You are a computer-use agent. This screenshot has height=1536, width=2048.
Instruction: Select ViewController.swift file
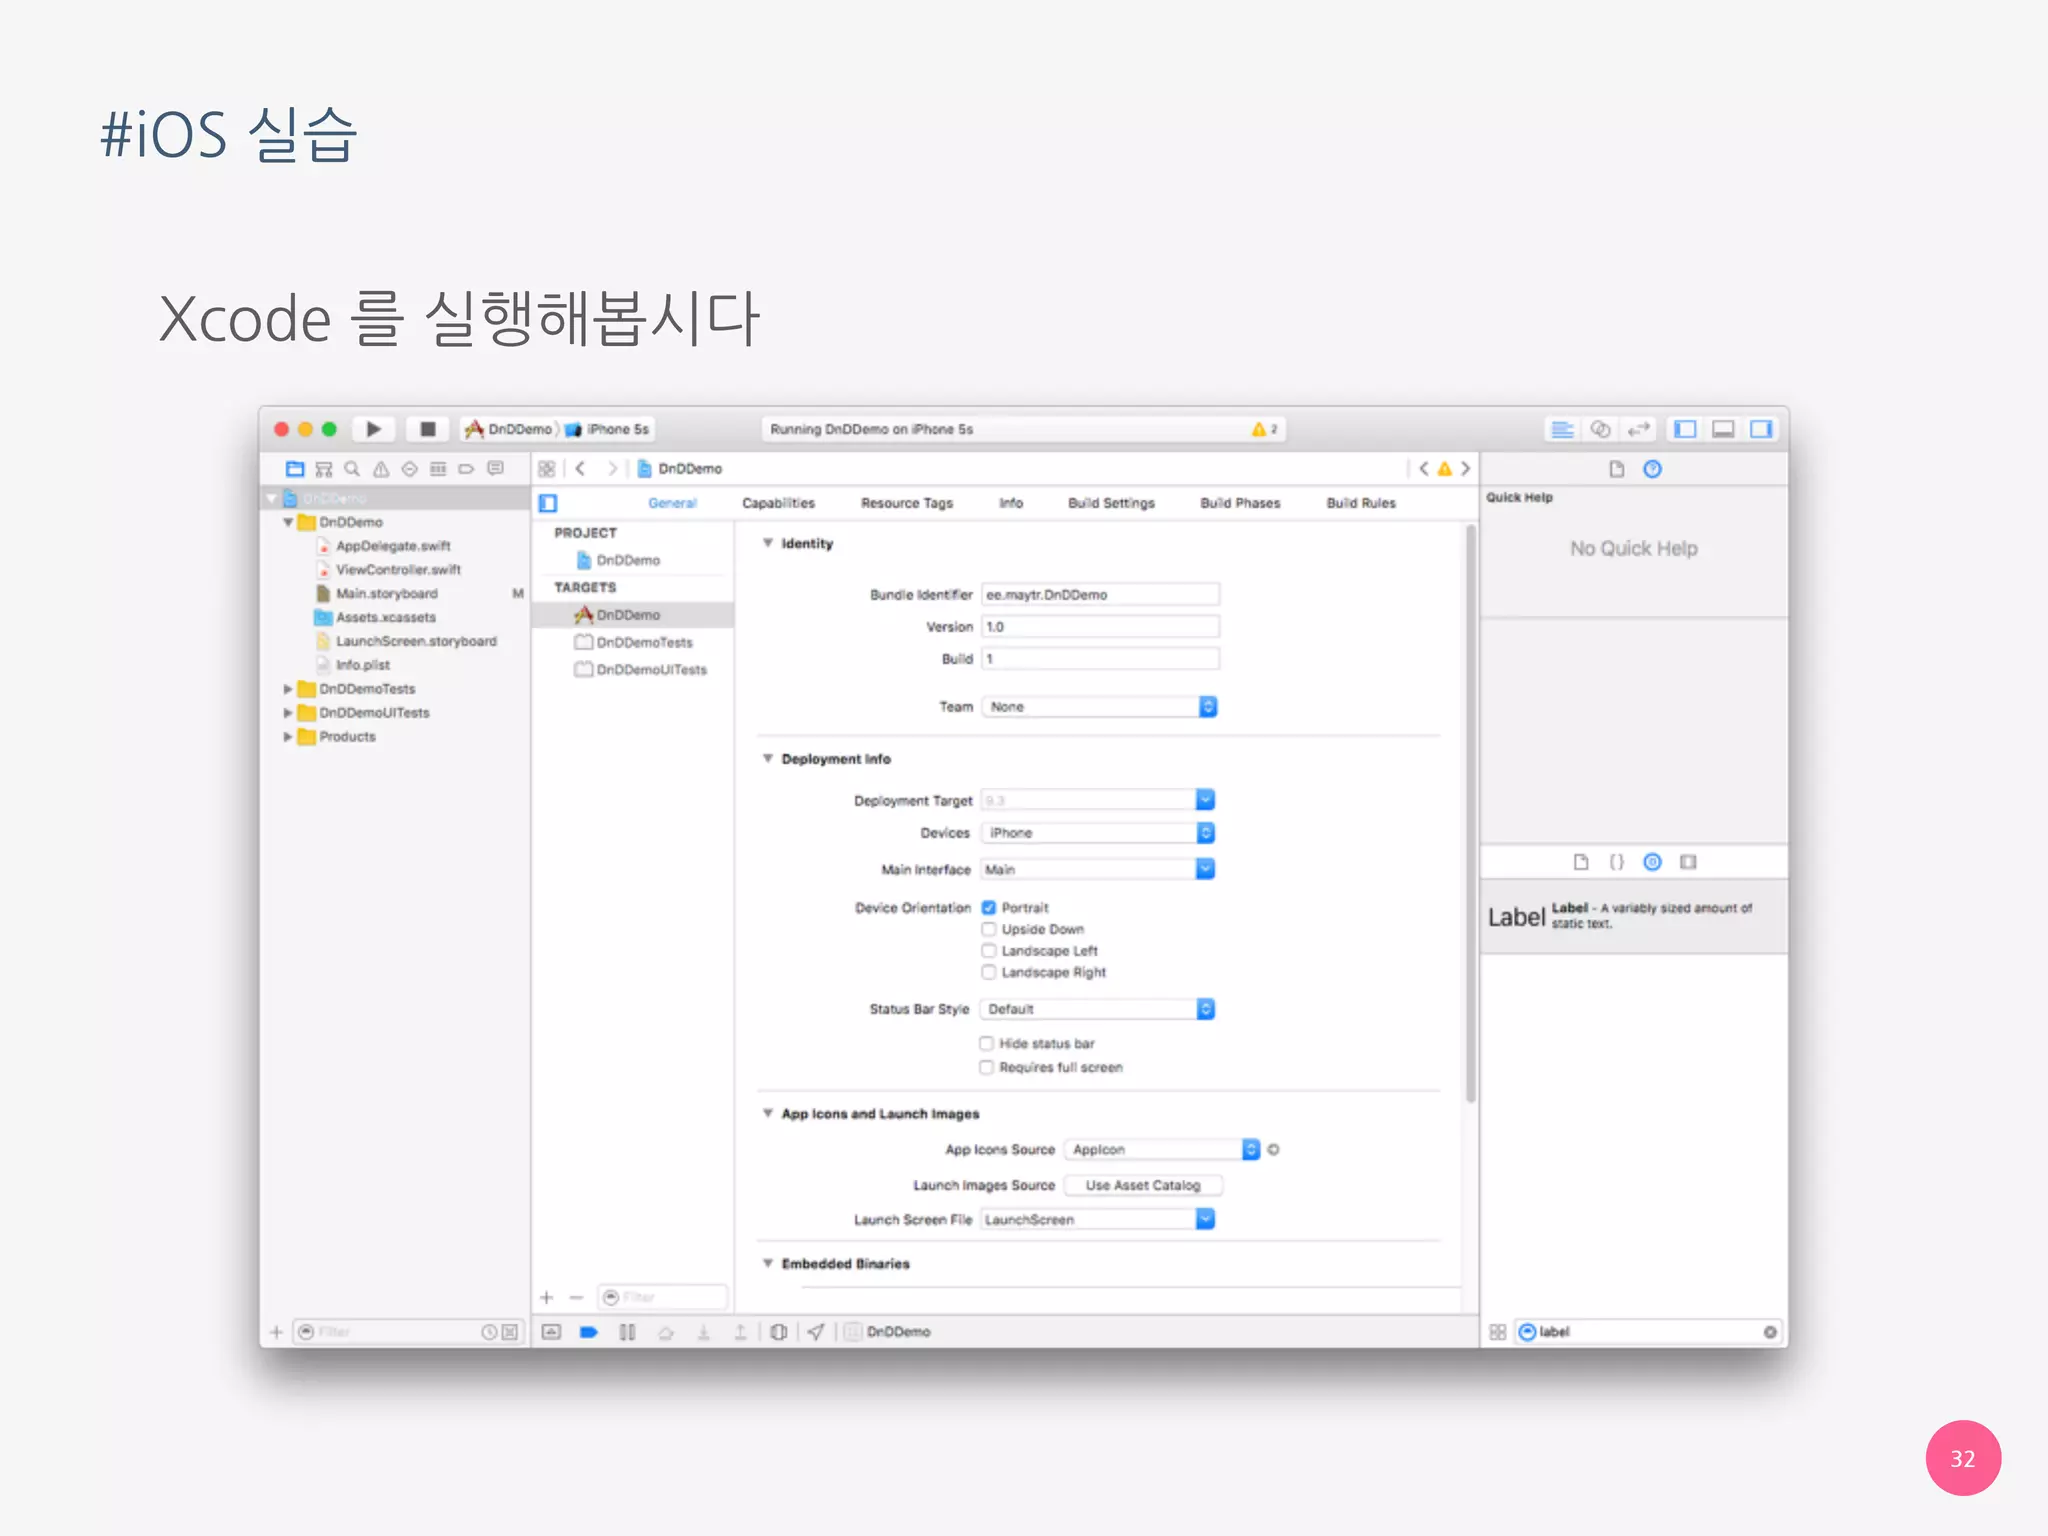[398, 570]
